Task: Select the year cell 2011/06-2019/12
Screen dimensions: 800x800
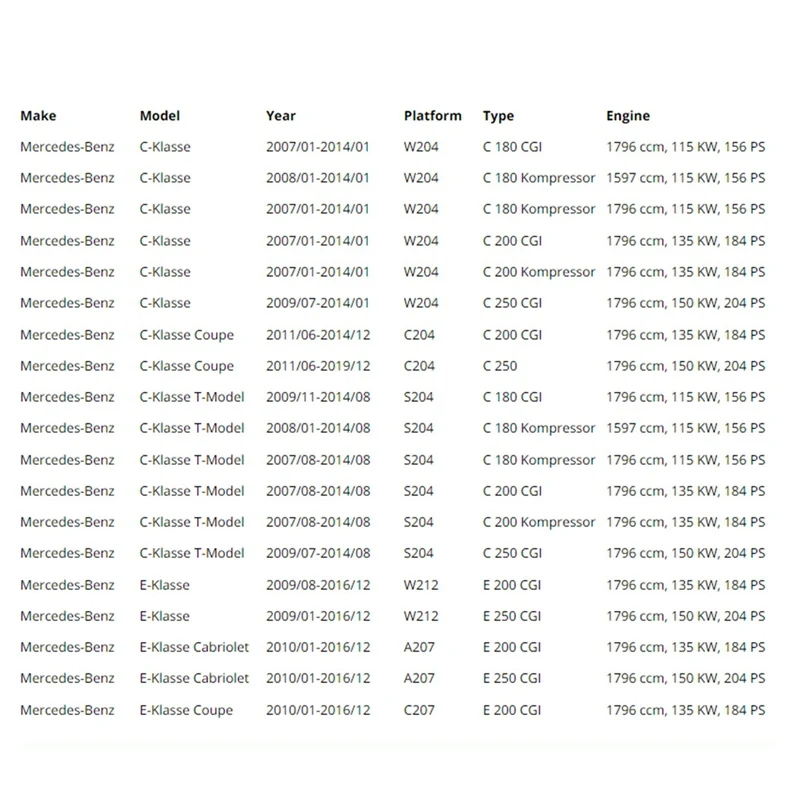Action: pos(318,366)
